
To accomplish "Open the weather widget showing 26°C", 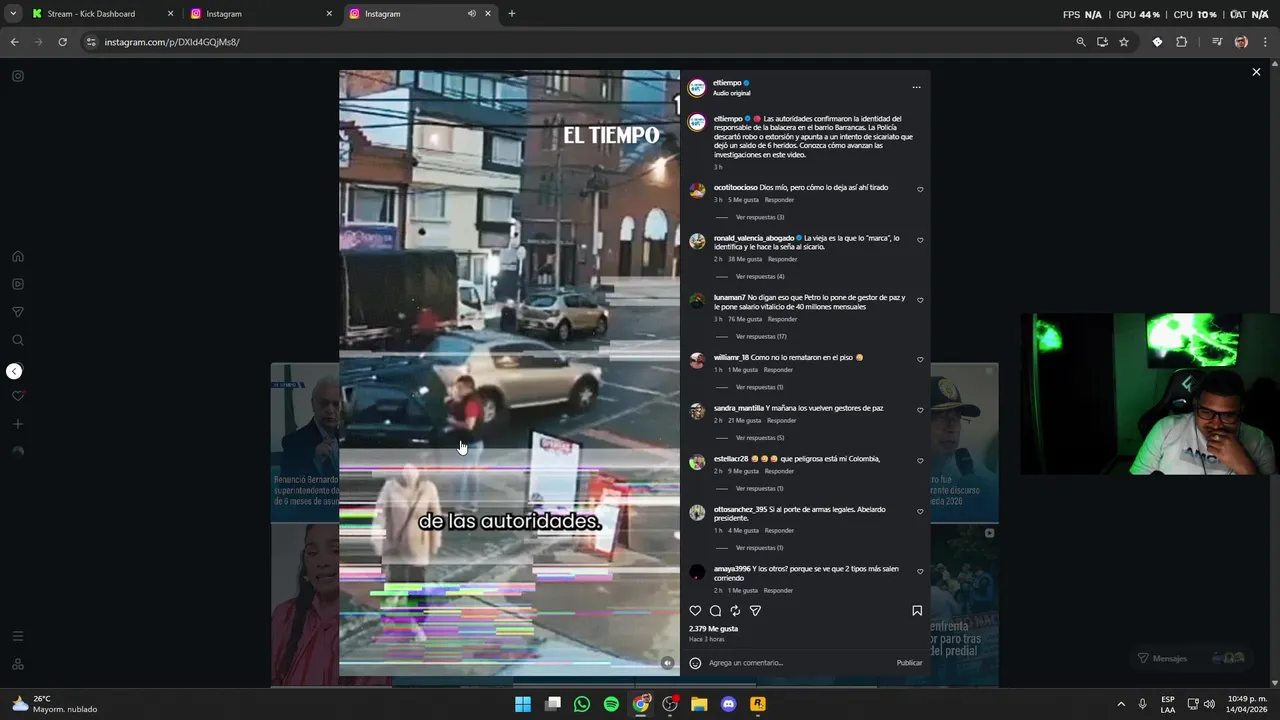I will coord(55,704).
